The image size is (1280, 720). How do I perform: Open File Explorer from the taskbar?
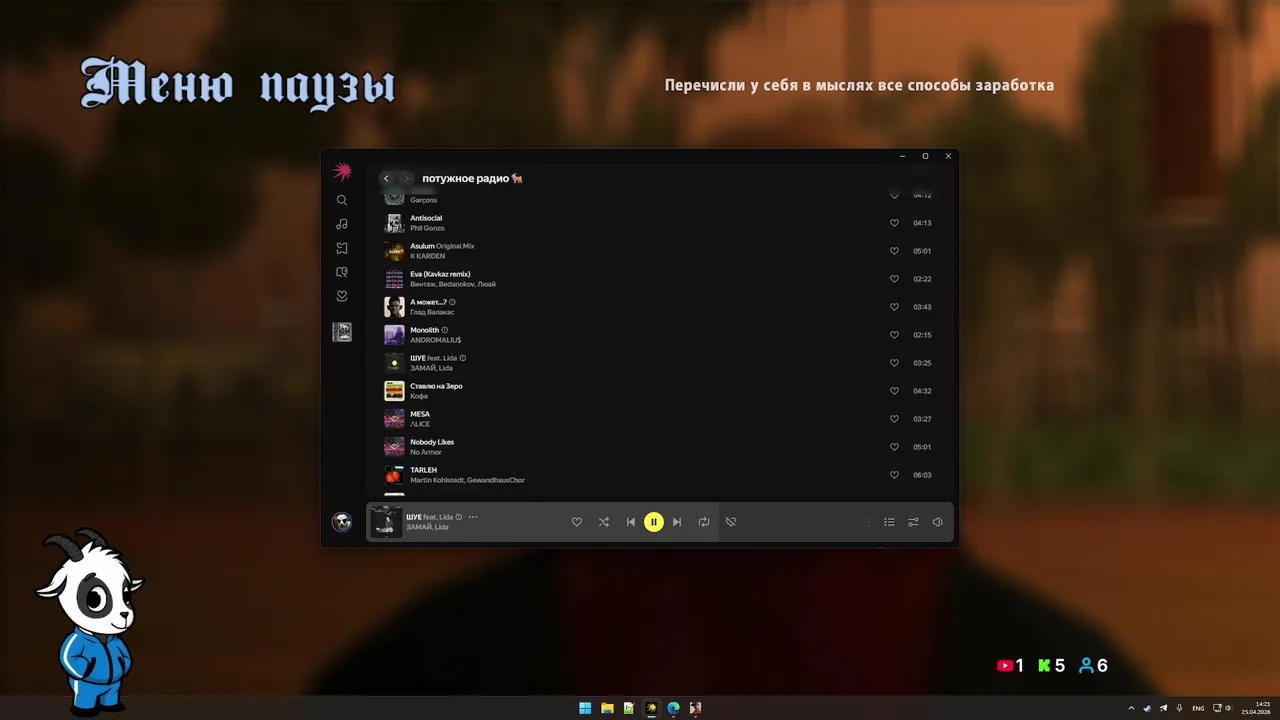[607, 708]
